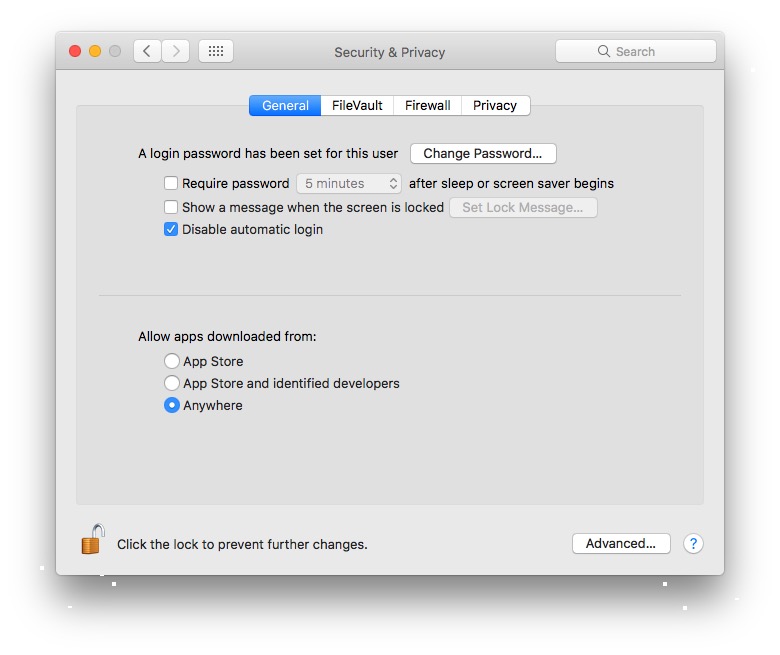
Task: Open help with the question mark button
Action: [x=693, y=544]
